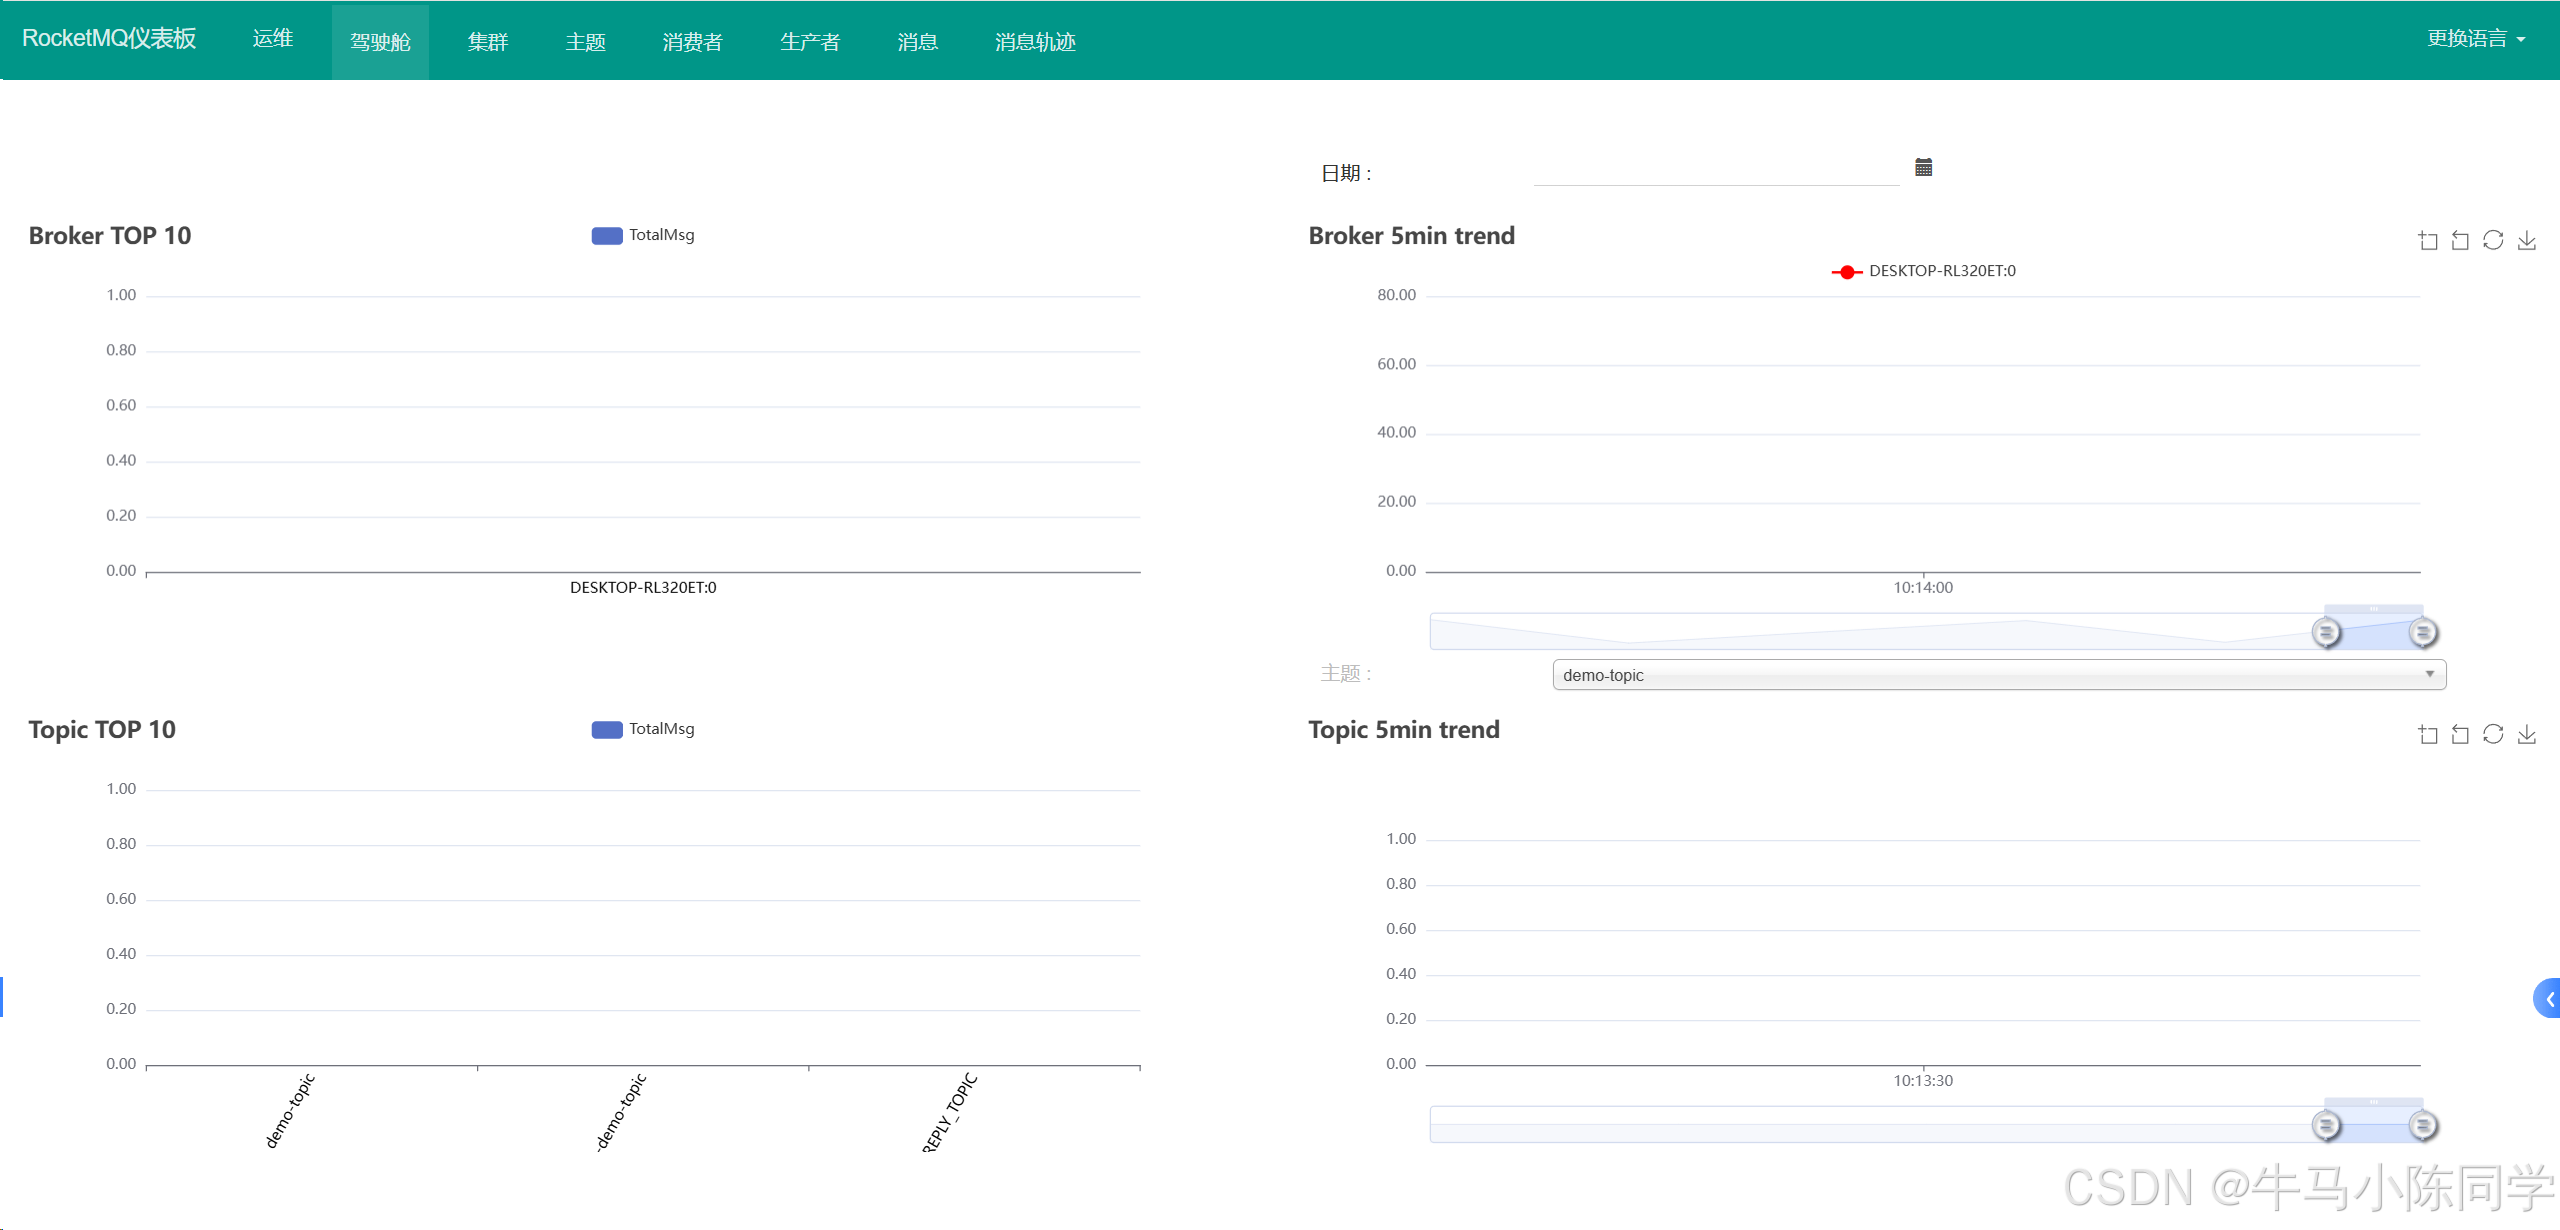Open the 消息轨迹 tab
The image size is (2560, 1230).
[x=1035, y=42]
